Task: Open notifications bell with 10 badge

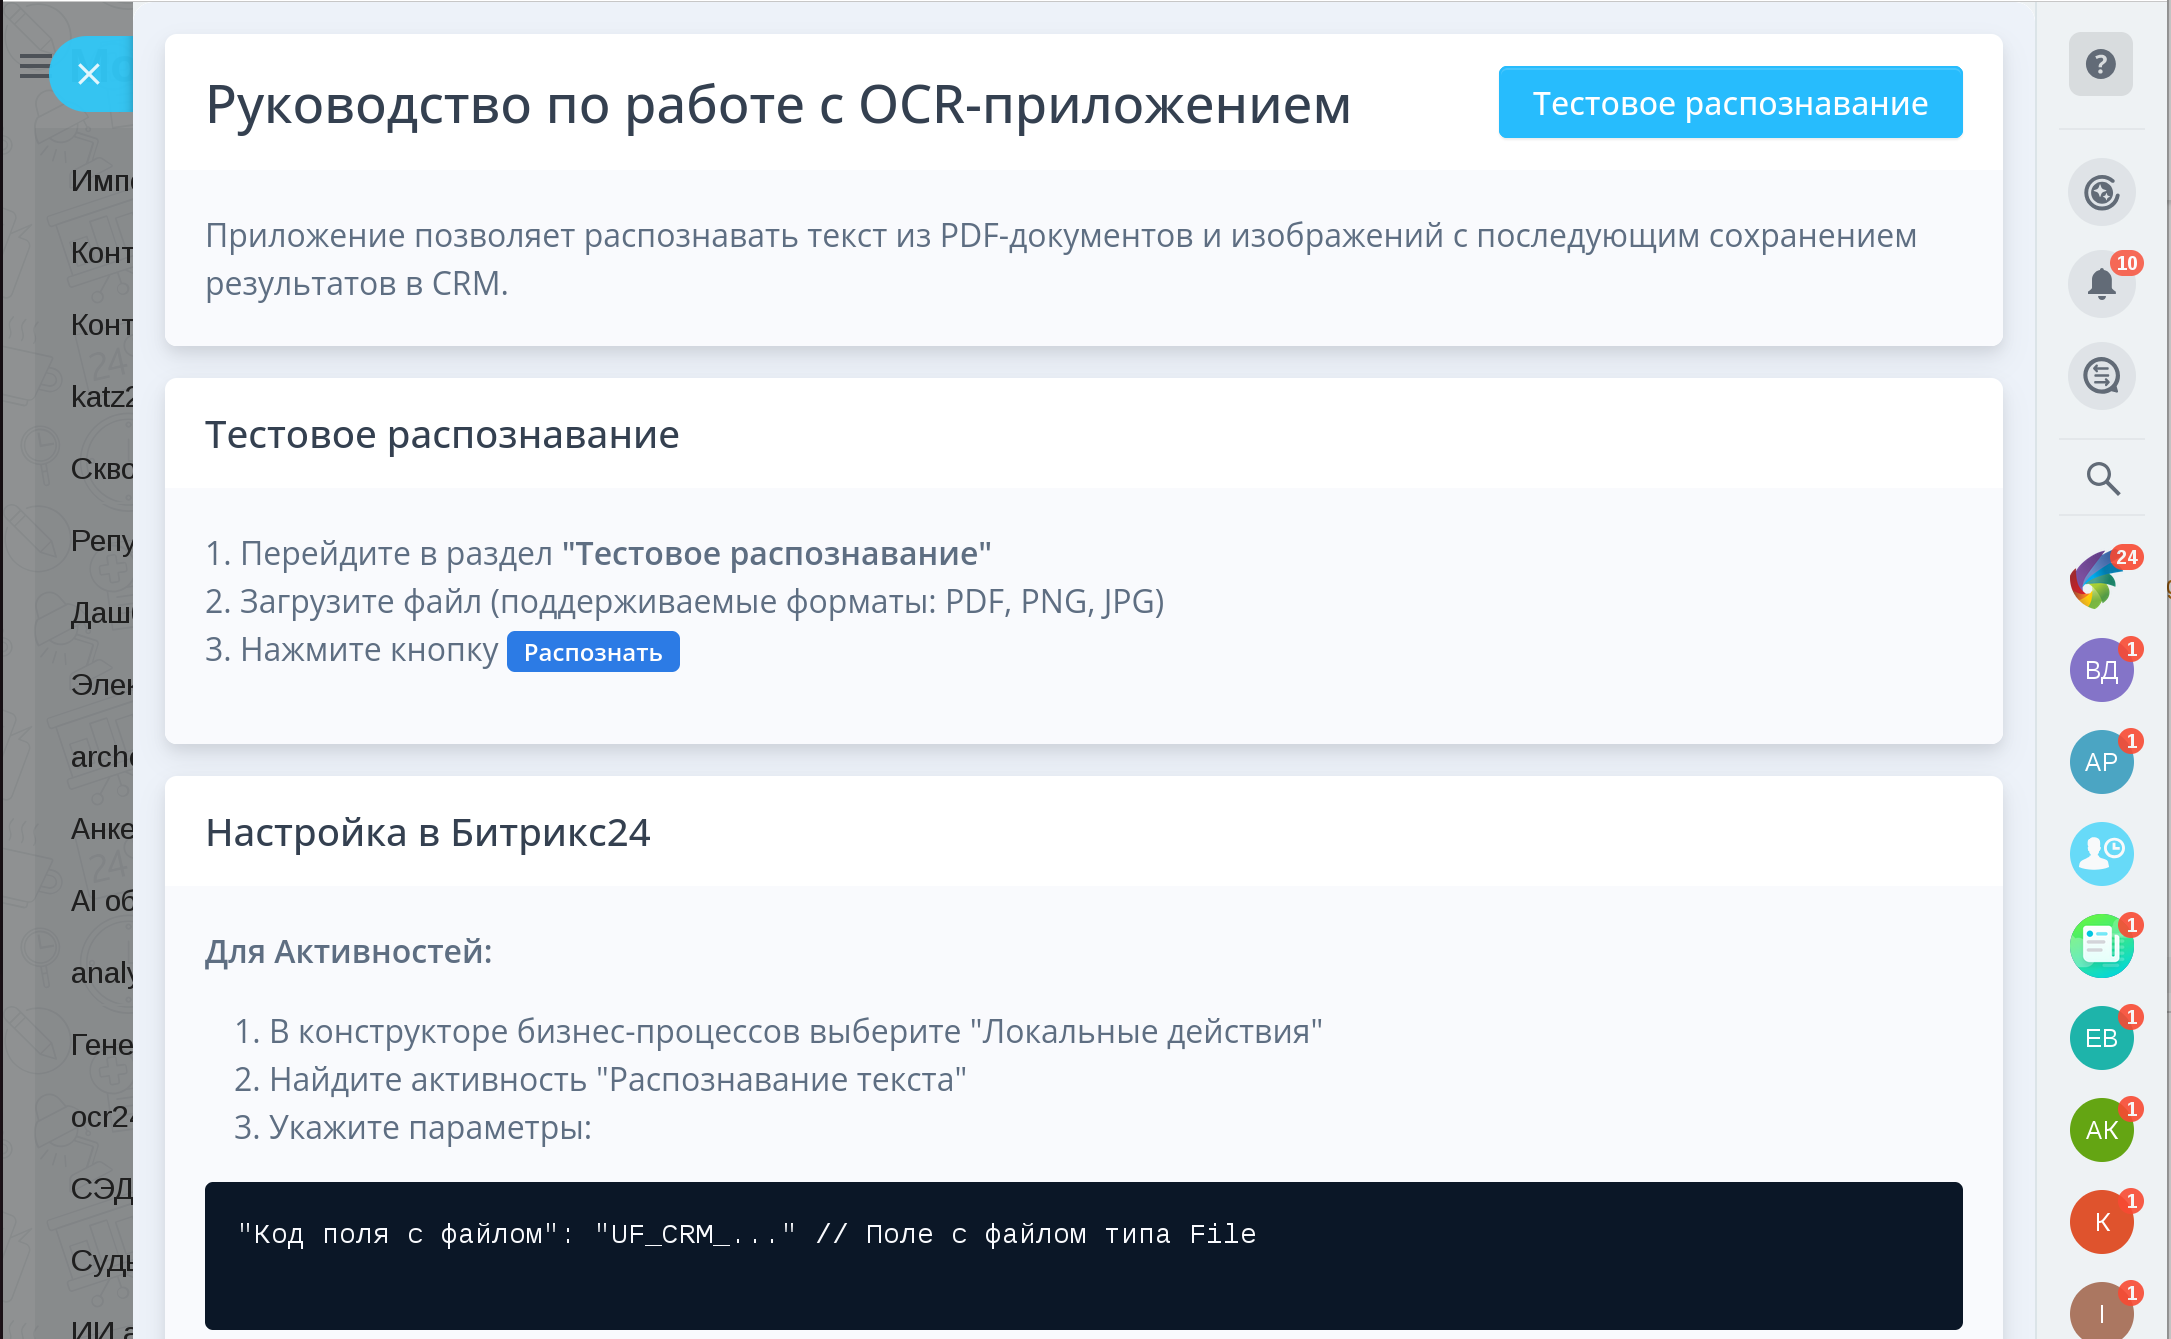Action: pos(2101,284)
